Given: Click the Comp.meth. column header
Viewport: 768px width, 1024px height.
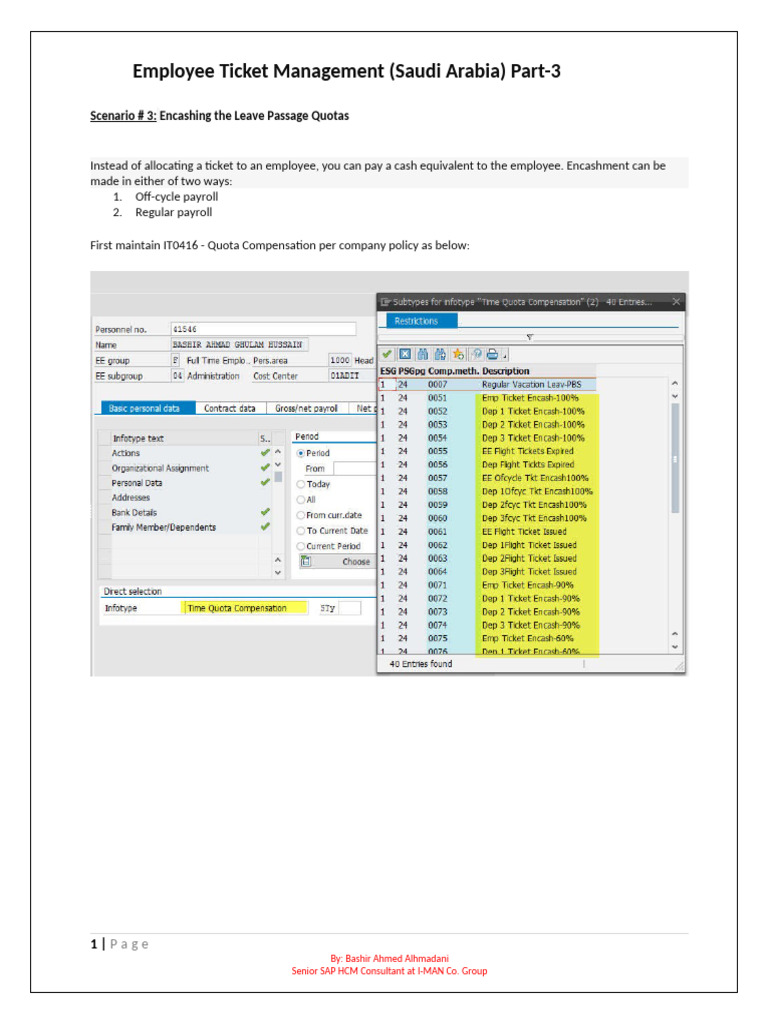Looking at the screenshot, I should [x=452, y=371].
